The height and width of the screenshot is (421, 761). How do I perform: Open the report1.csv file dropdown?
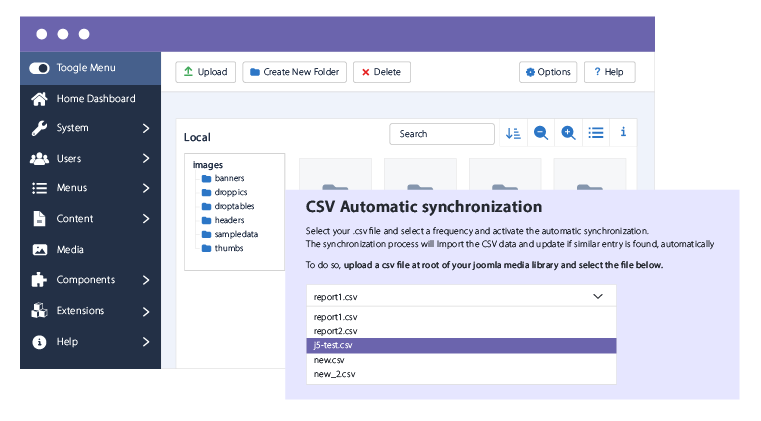461,296
